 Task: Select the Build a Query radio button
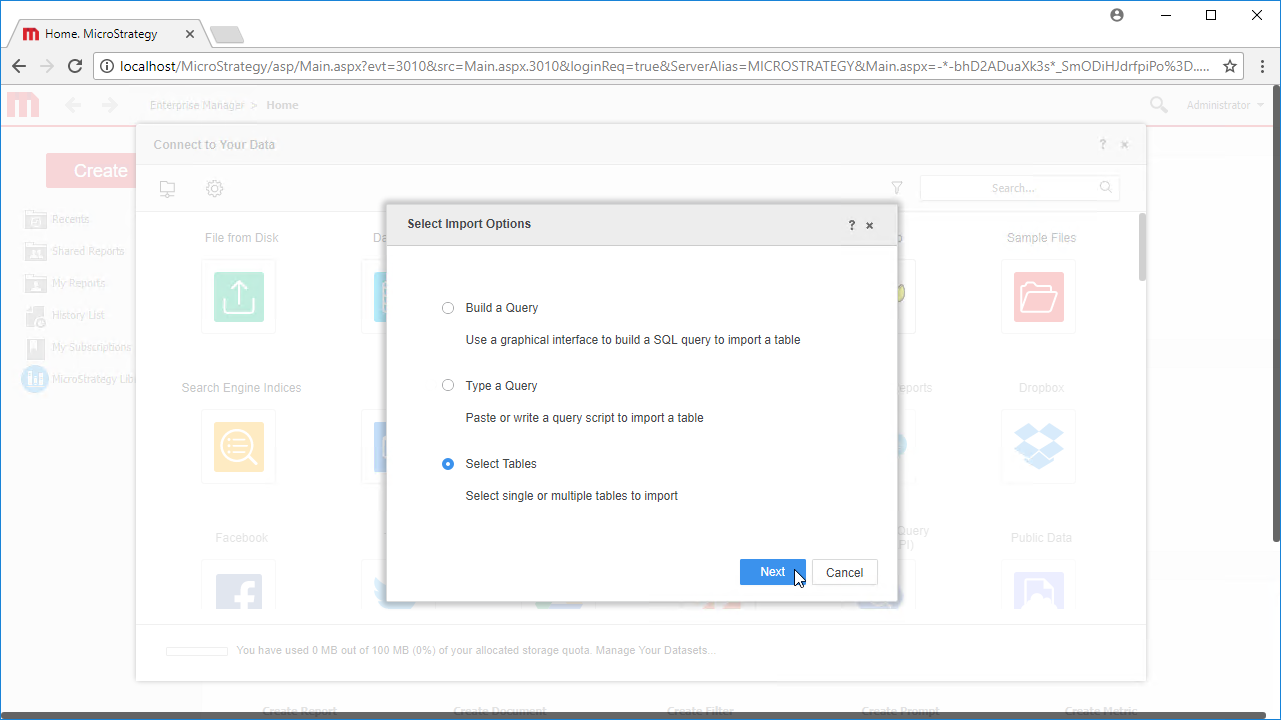pyautogui.click(x=448, y=308)
